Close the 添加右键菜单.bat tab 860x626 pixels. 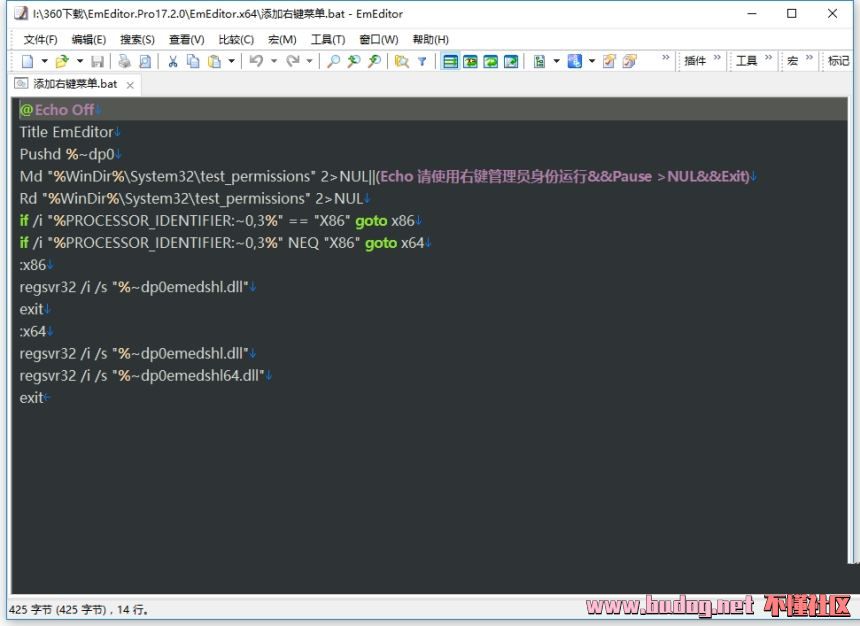[130, 85]
